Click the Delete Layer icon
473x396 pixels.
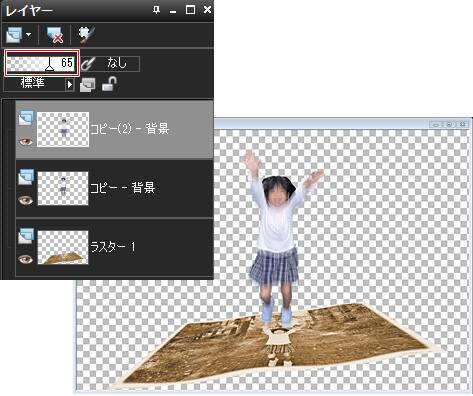pos(55,35)
